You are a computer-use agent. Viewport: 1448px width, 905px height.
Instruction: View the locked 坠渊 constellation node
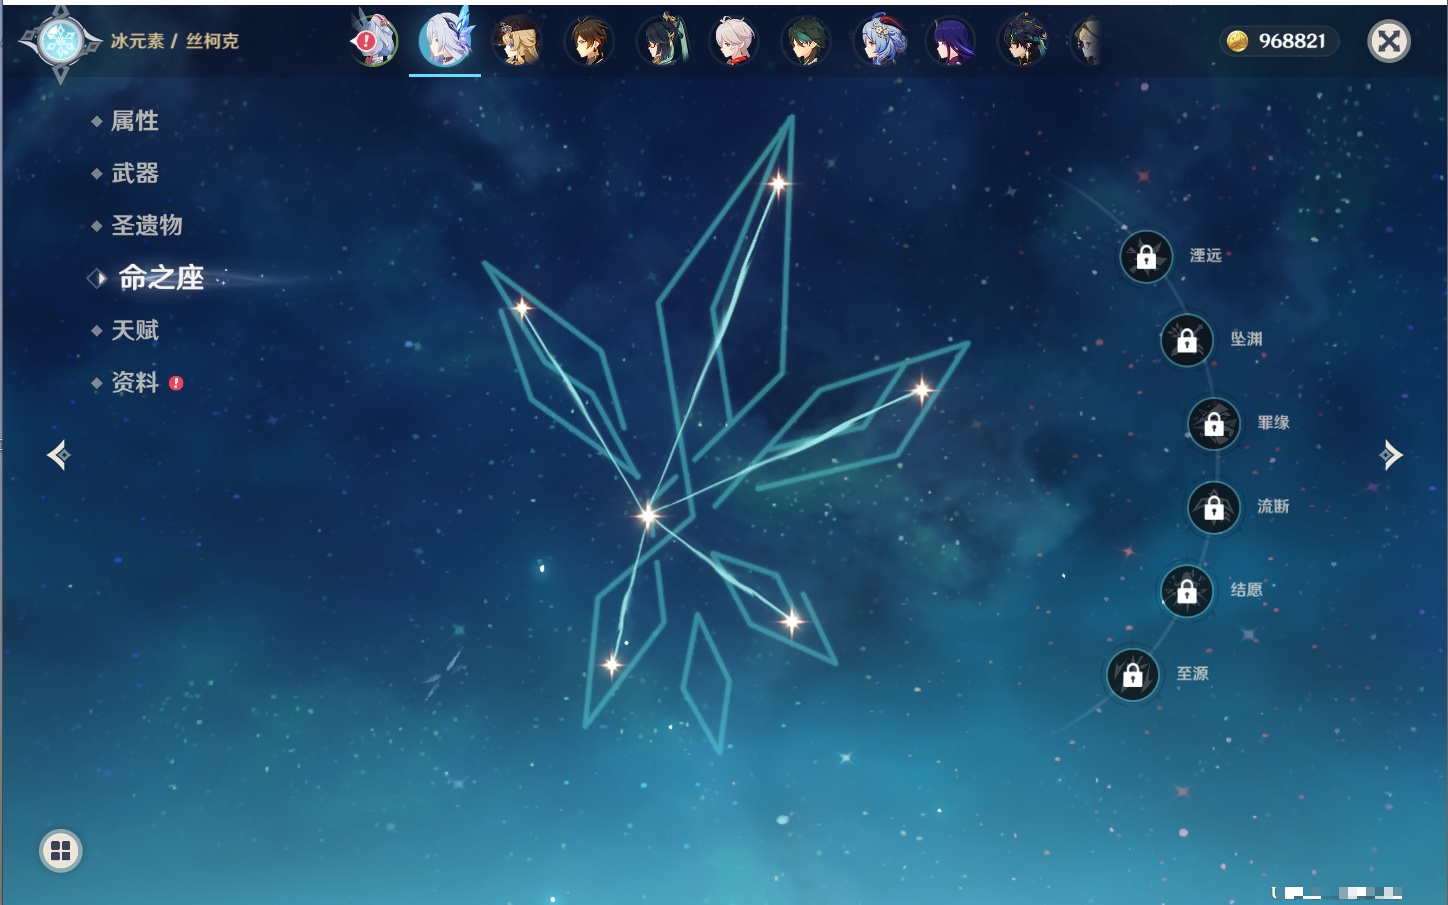click(1187, 340)
